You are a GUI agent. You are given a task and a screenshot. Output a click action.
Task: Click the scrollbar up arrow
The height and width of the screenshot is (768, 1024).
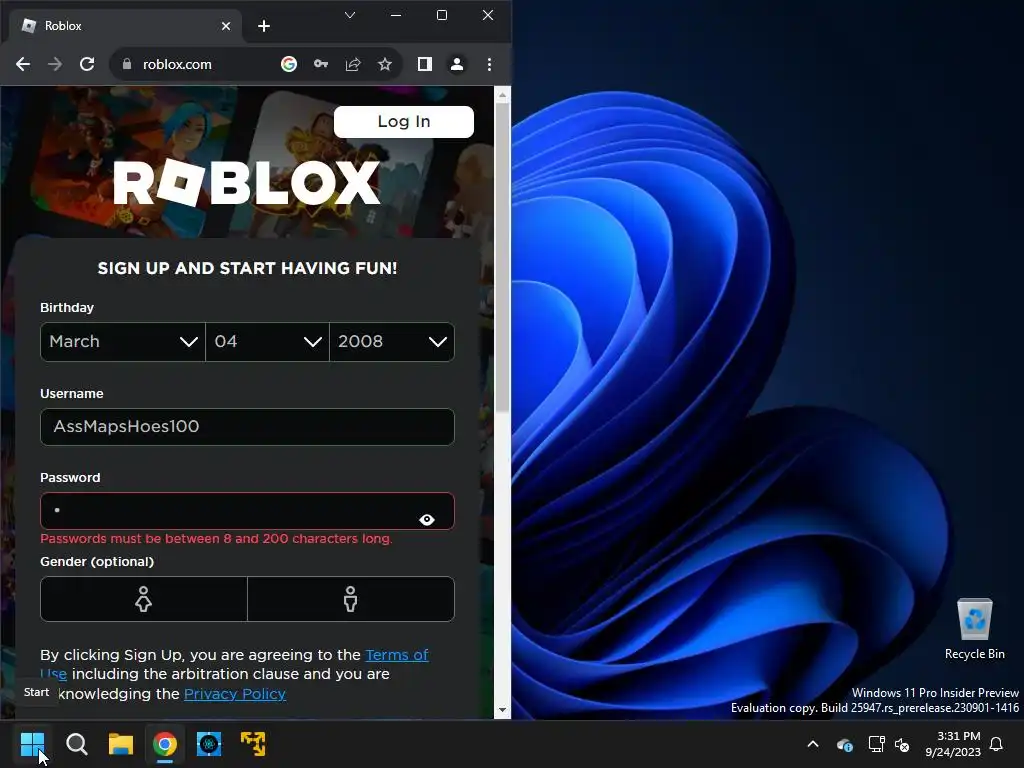pyautogui.click(x=502, y=95)
